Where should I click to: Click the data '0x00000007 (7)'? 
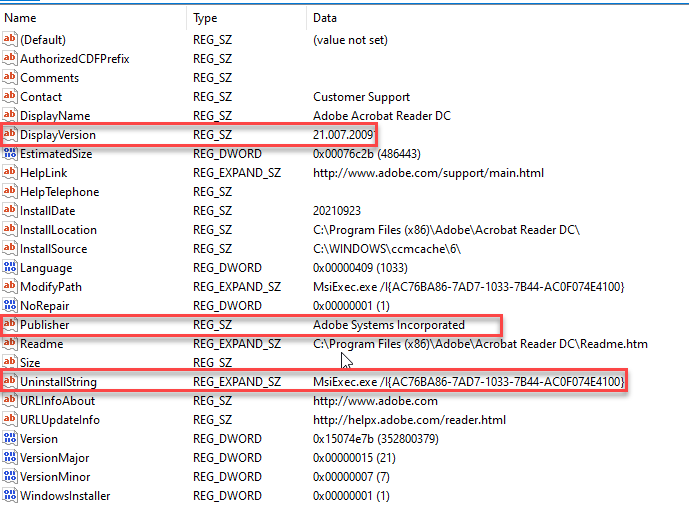click(351, 477)
